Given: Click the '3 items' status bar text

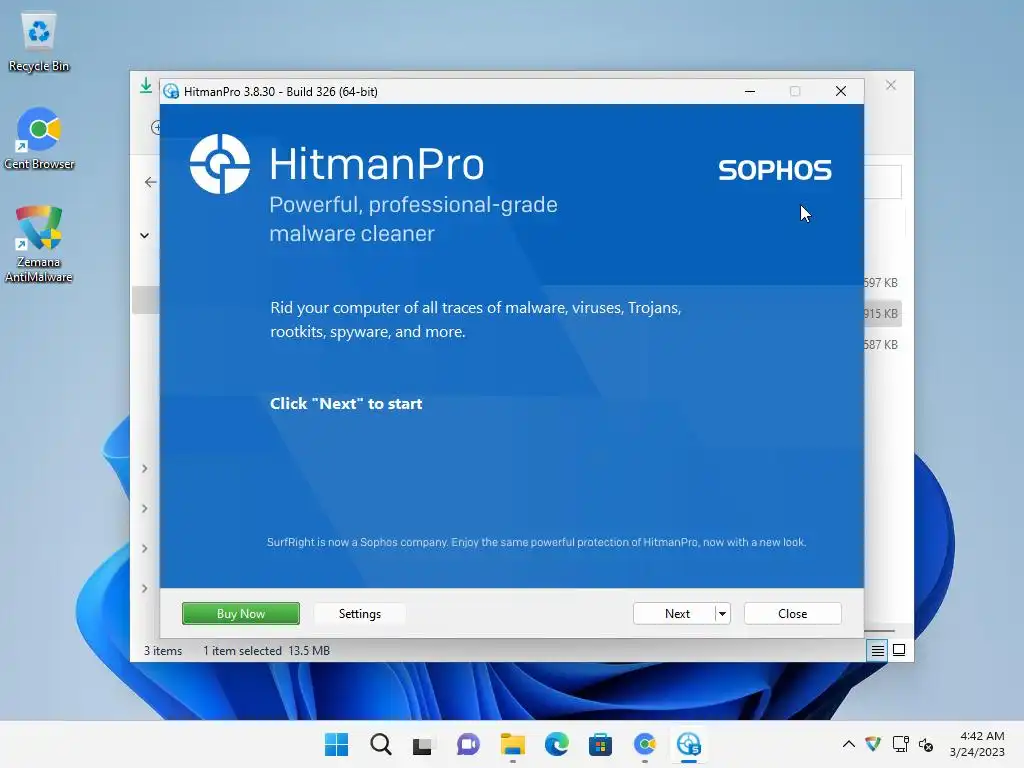Looking at the screenshot, I should coord(163,650).
